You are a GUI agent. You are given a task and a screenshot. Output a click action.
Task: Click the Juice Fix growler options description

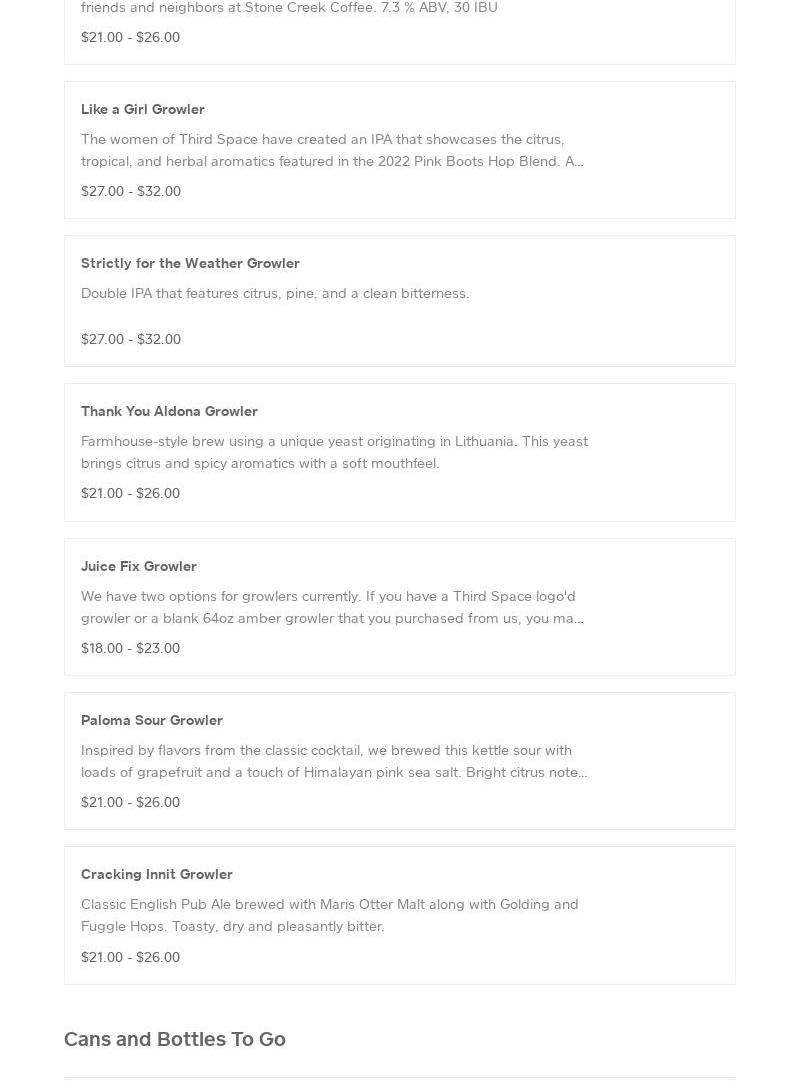click(x=332, y=607)
